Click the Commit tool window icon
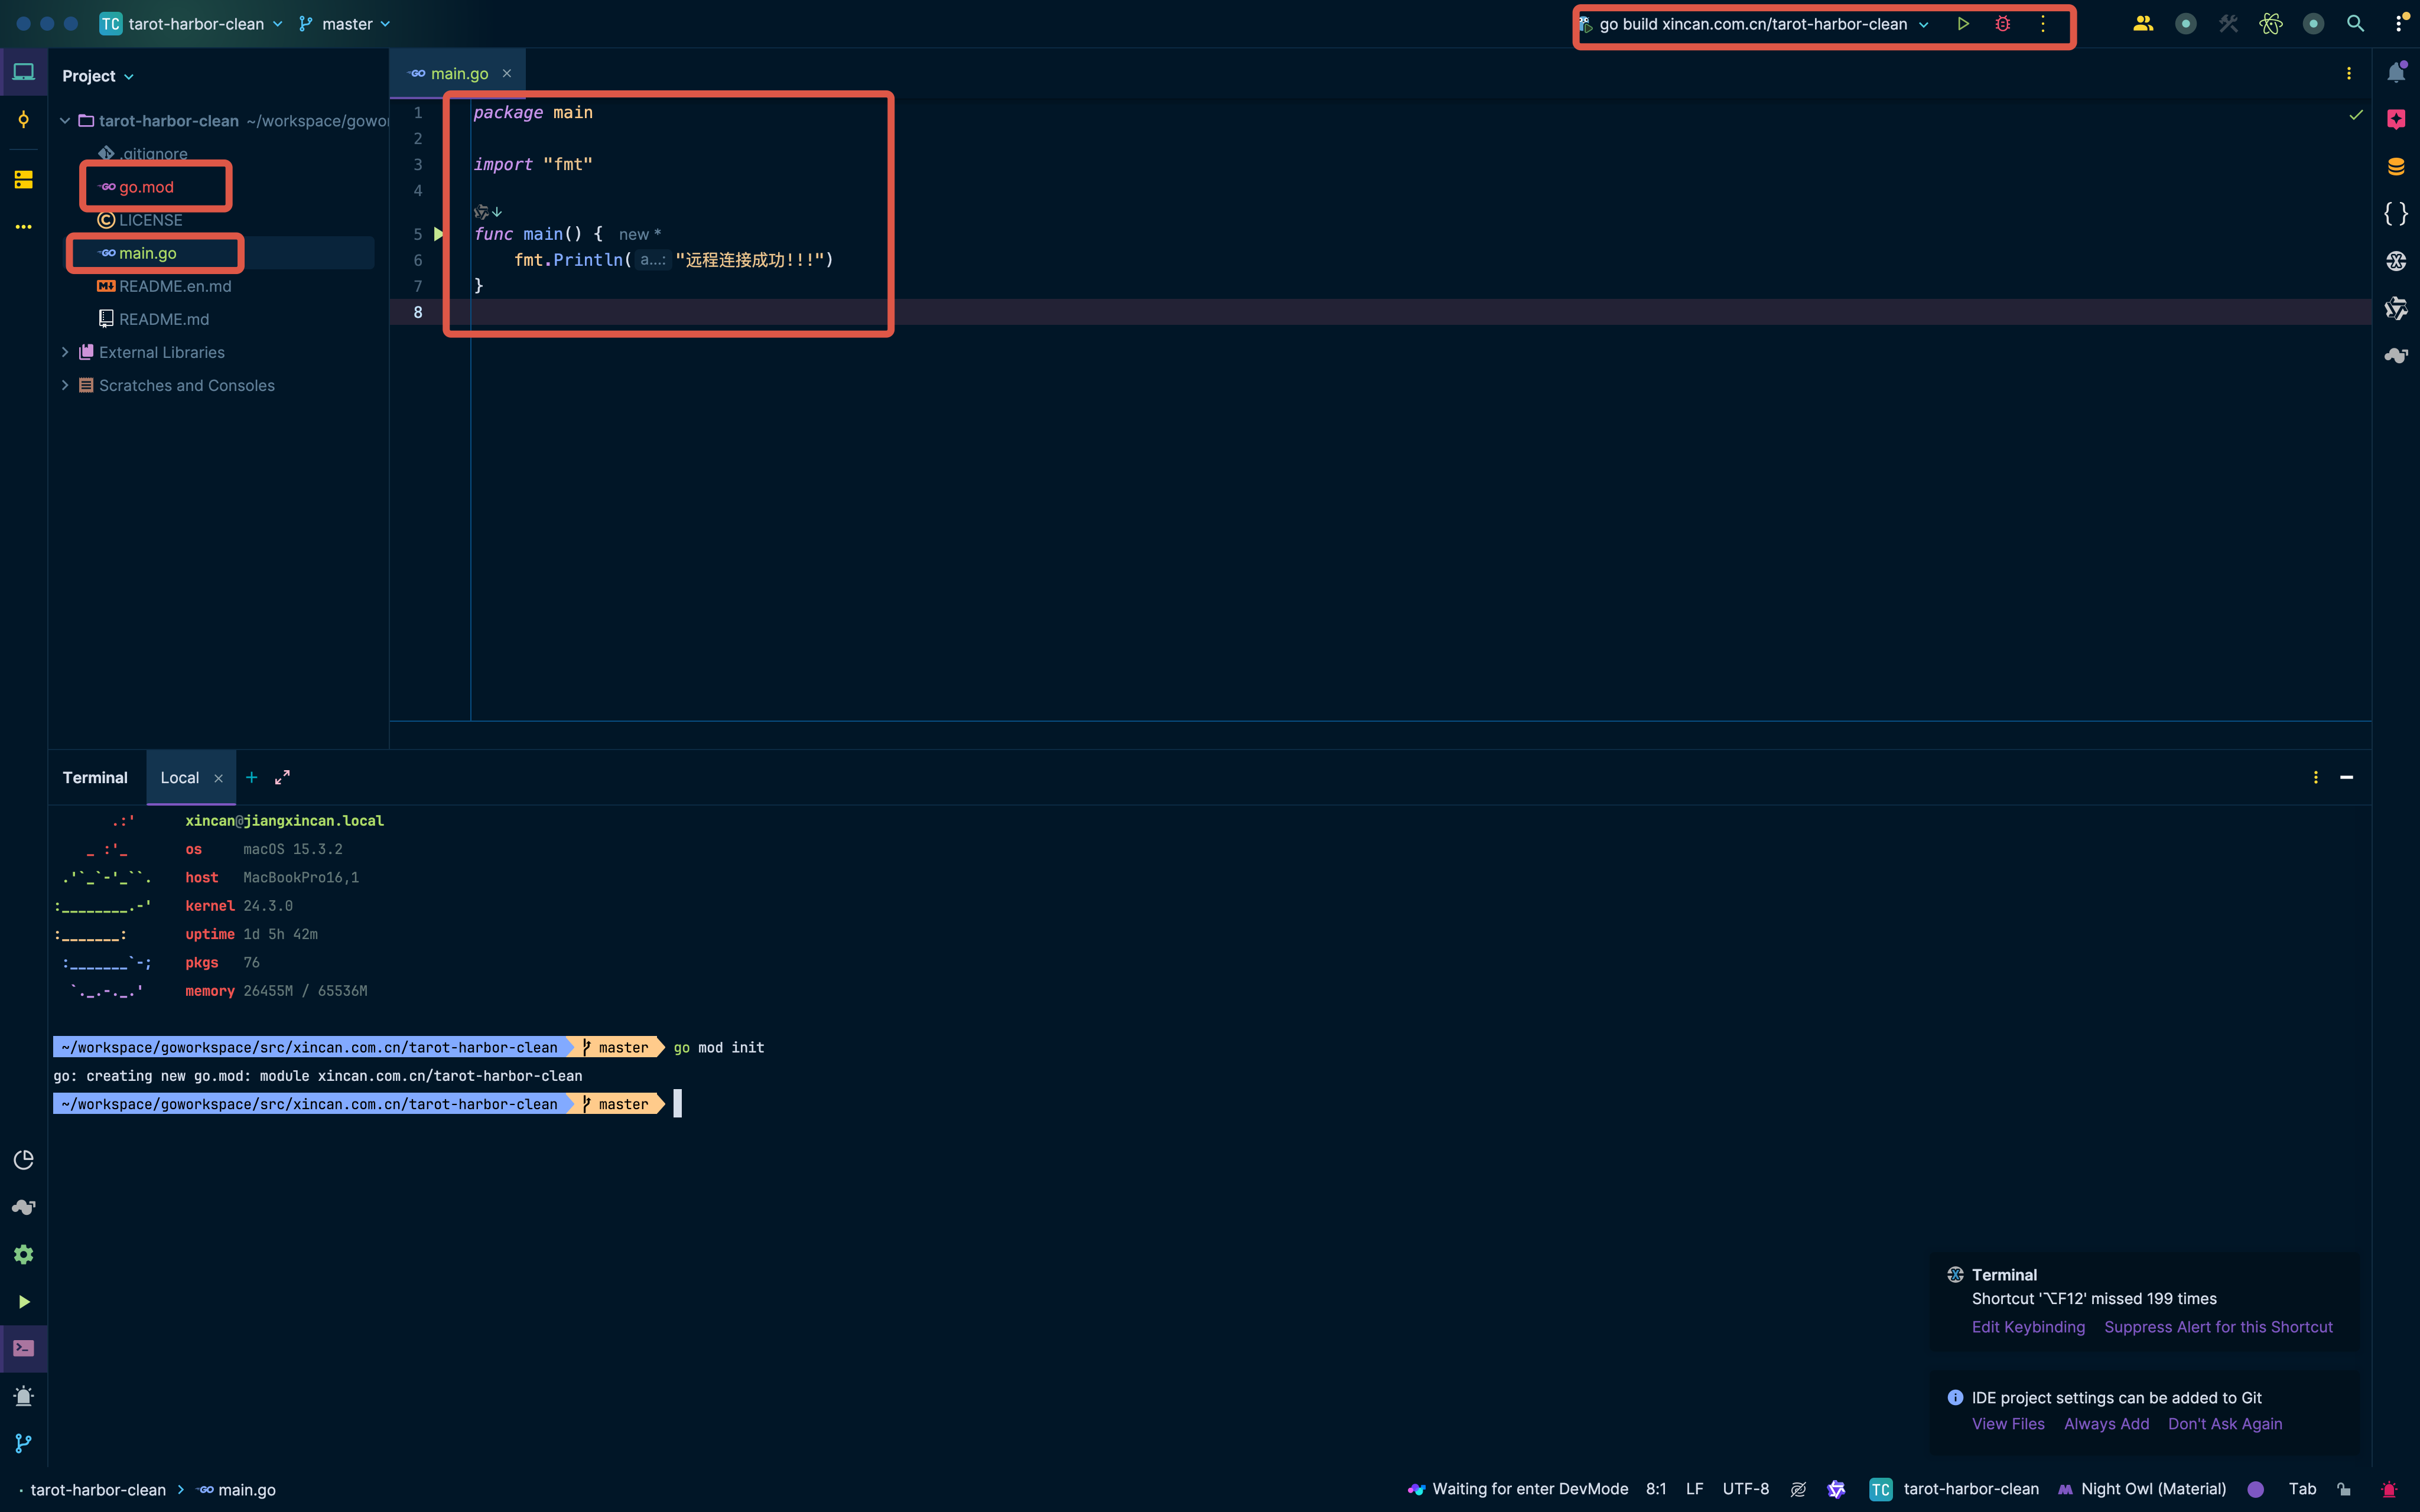 [x=24, y=120]
